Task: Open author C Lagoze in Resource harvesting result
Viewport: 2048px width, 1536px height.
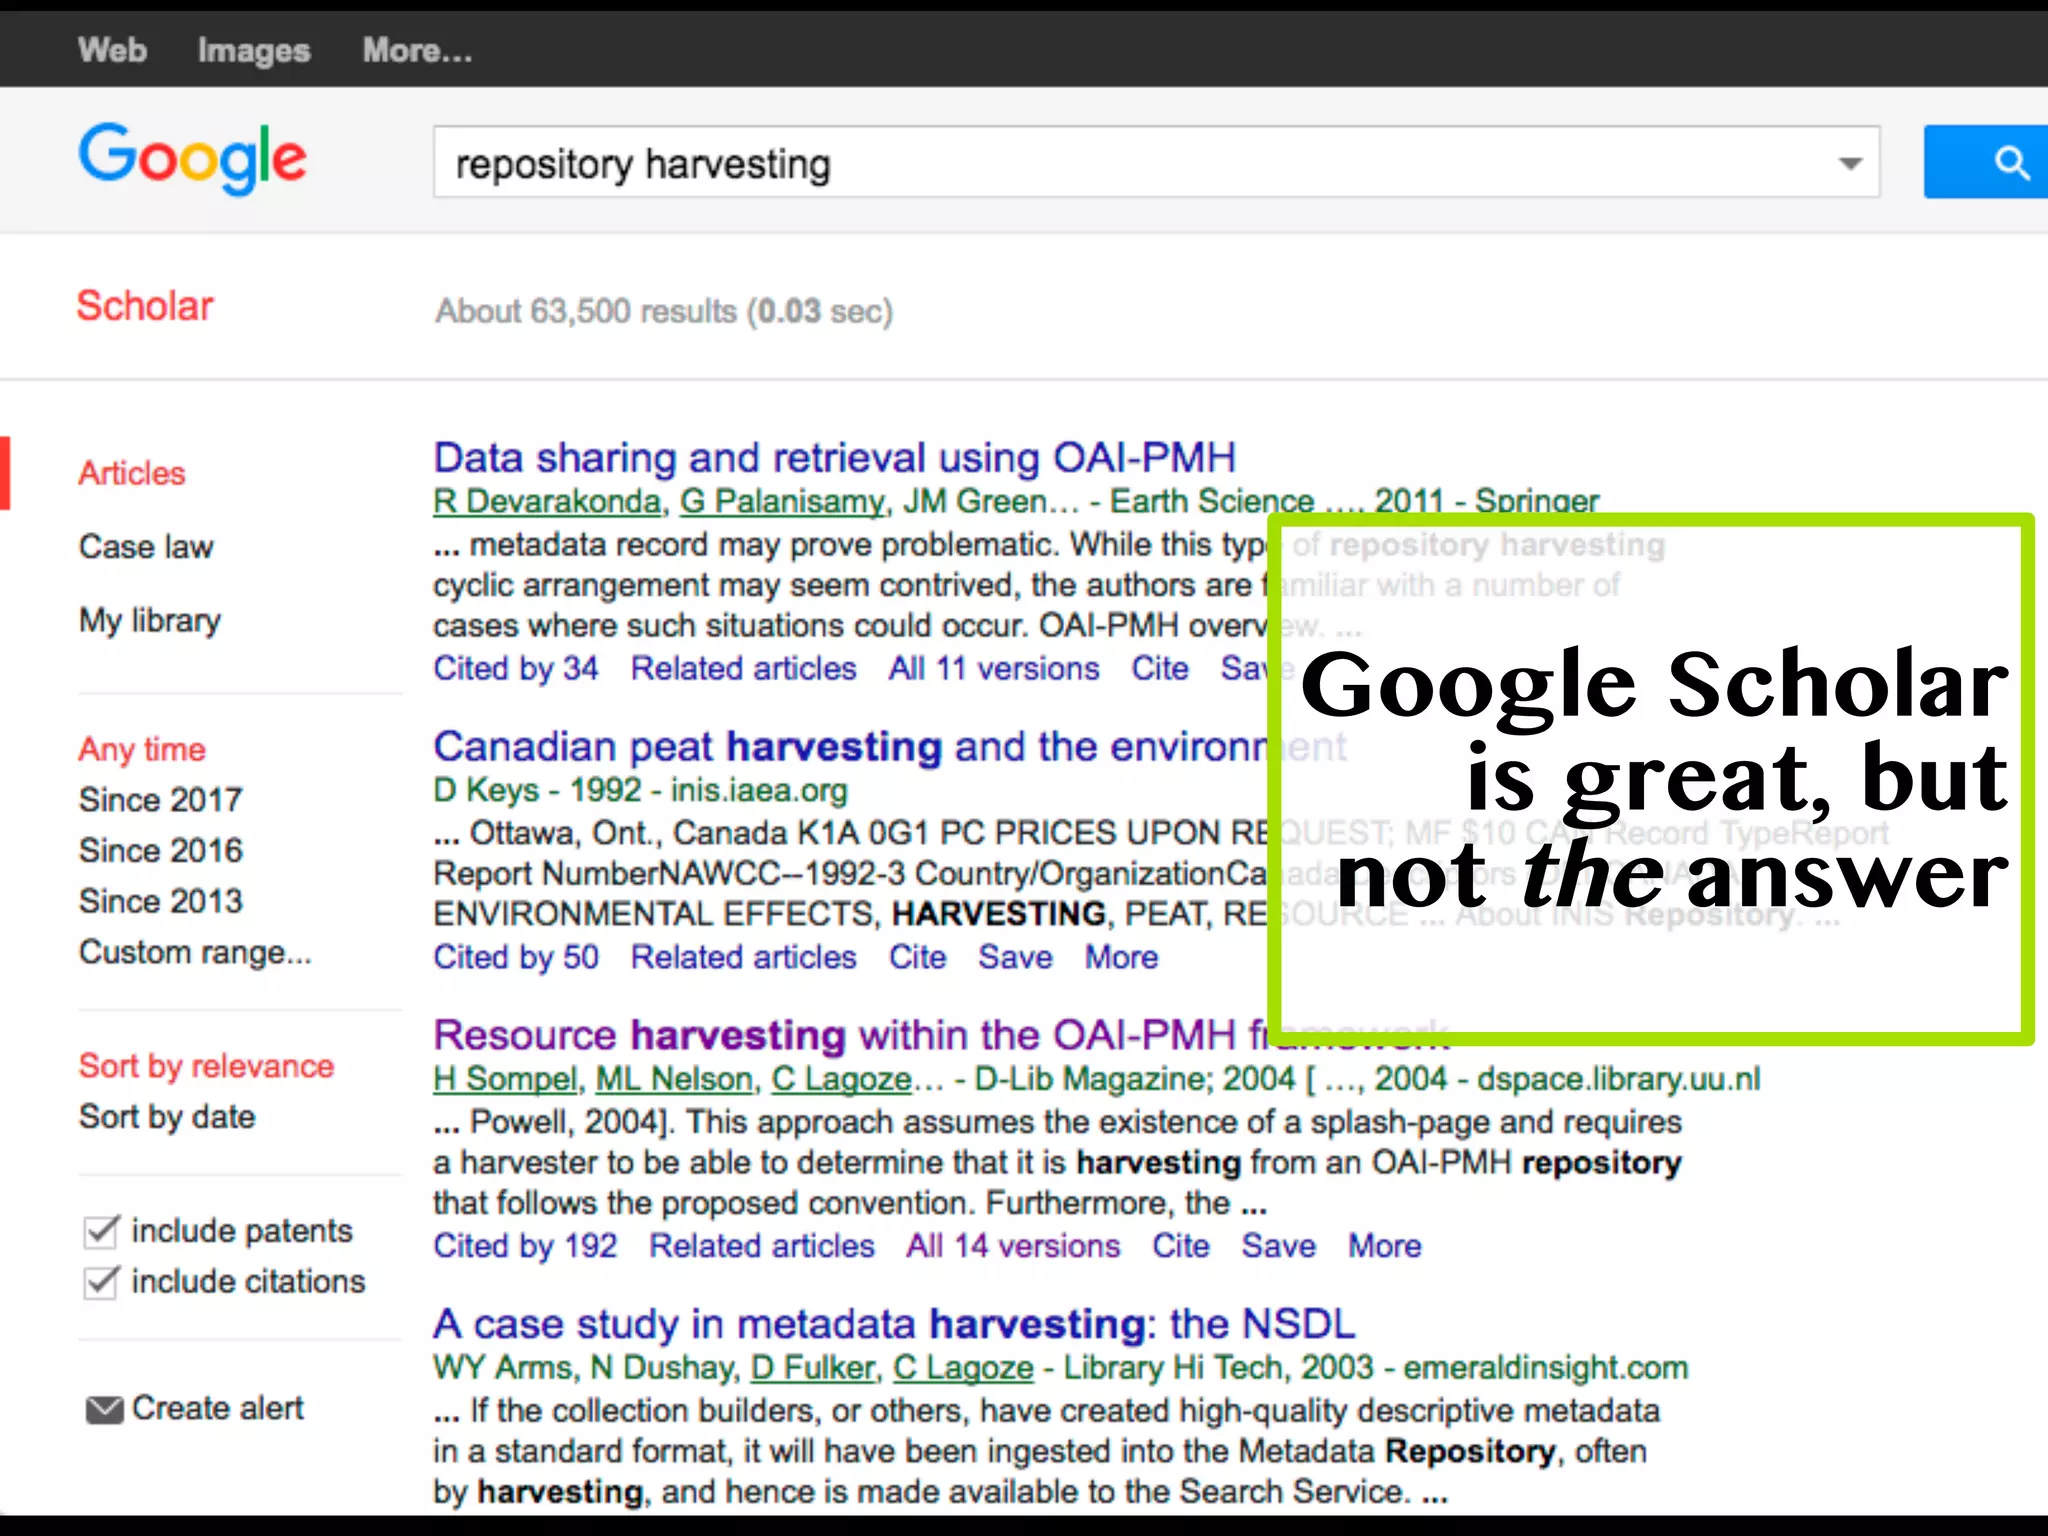Action: tap(841, 1080)
